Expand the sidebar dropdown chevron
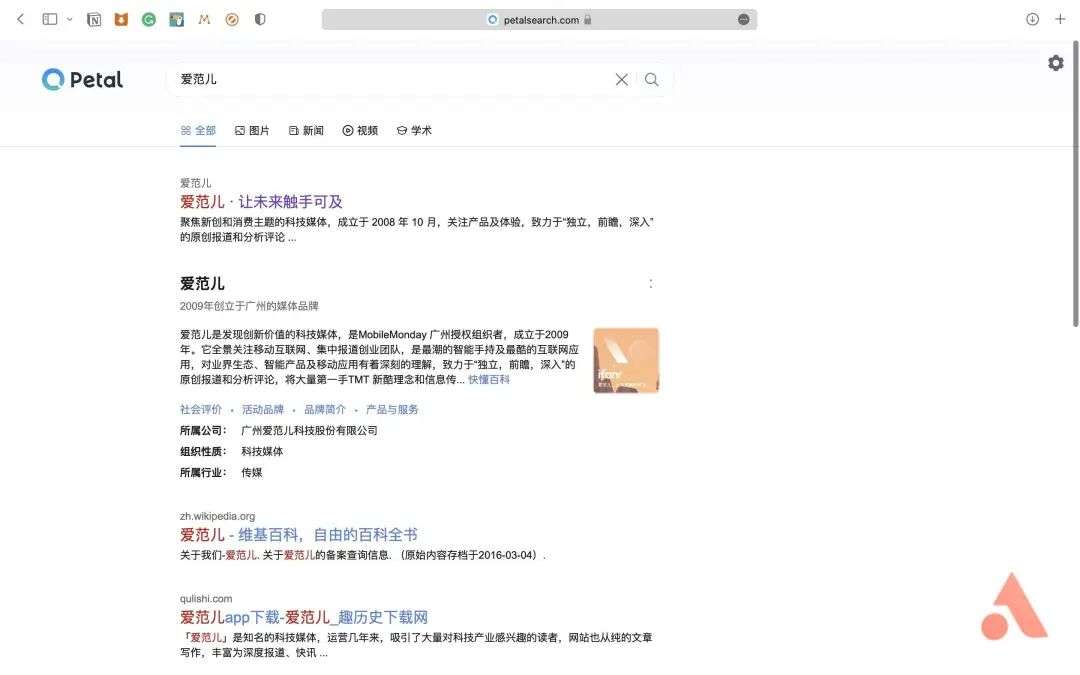 [x=70, y=19]
